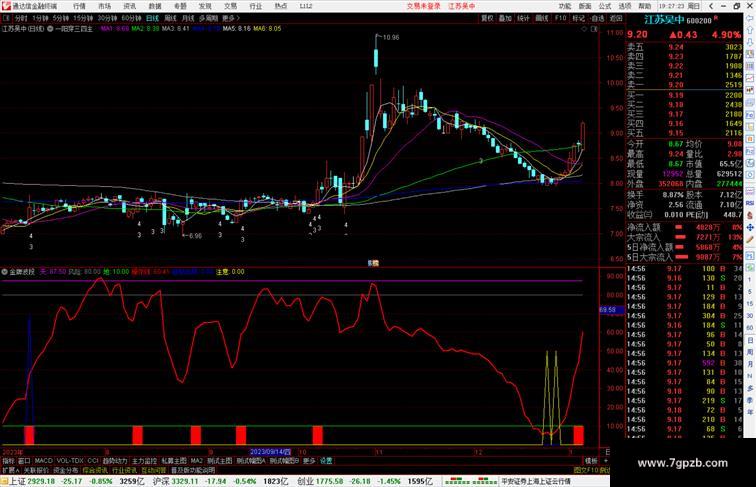Click the 江苏吴中 stock name header
The width and height of the screenshot is (756, 487).
(664, 20)
